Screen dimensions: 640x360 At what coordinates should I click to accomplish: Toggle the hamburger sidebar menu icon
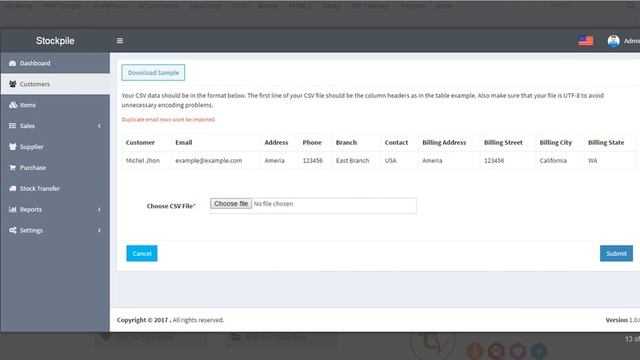[x=120, y=40]
